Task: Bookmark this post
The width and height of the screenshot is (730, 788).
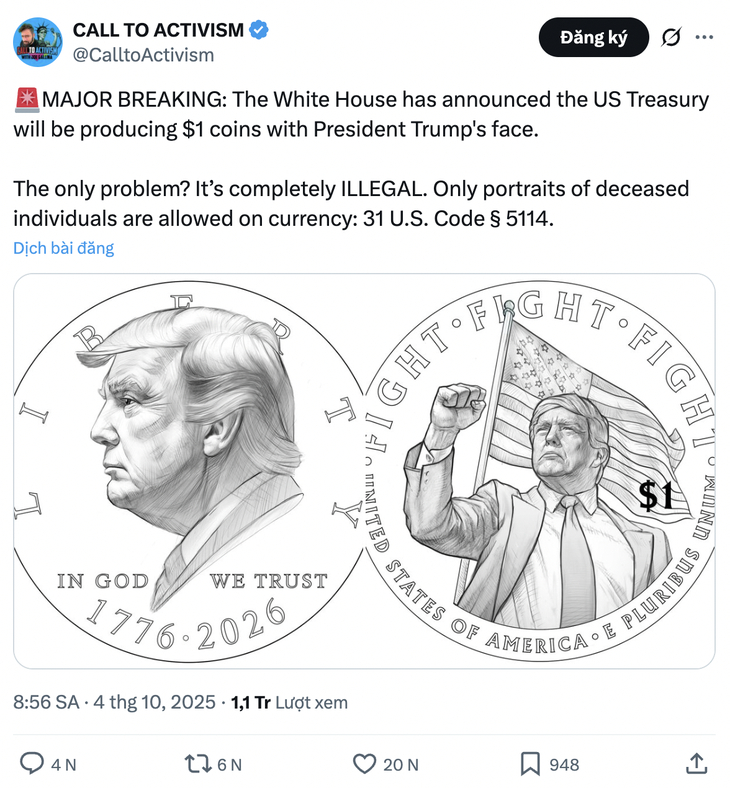Action: (x=530, y=764)
